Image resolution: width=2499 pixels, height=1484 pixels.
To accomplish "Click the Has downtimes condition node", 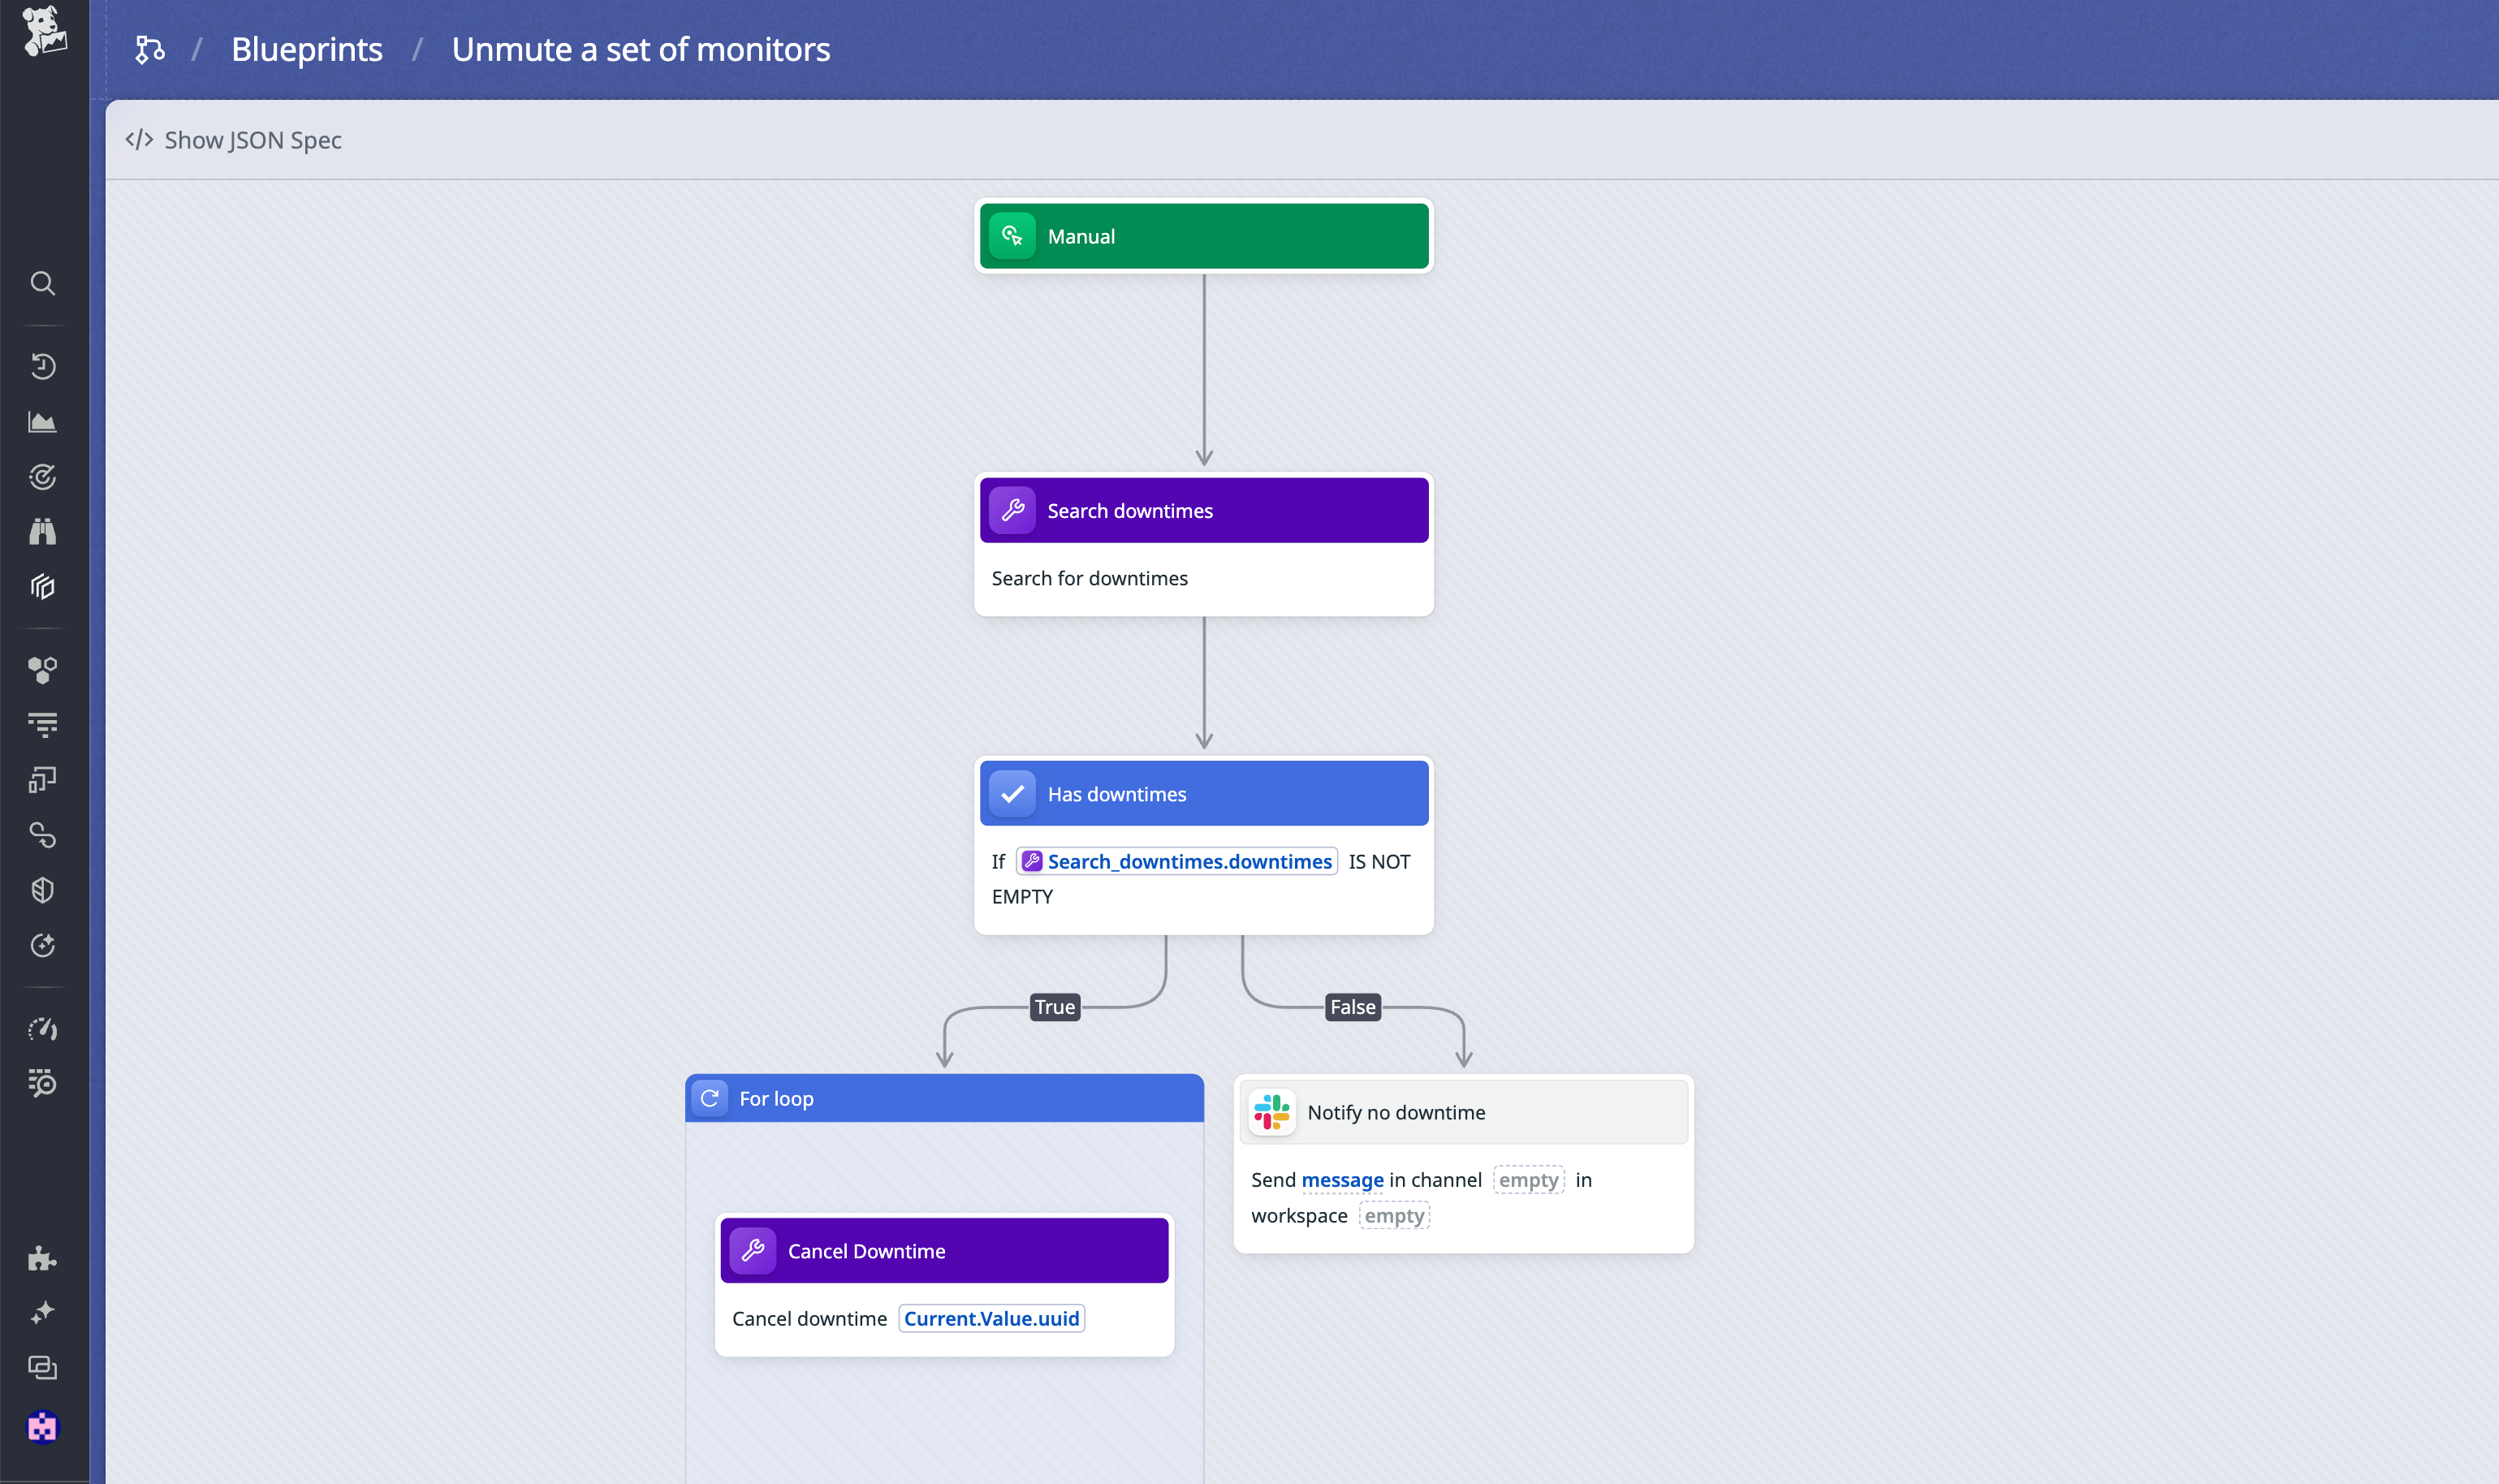I will (x=1203, y=794).
